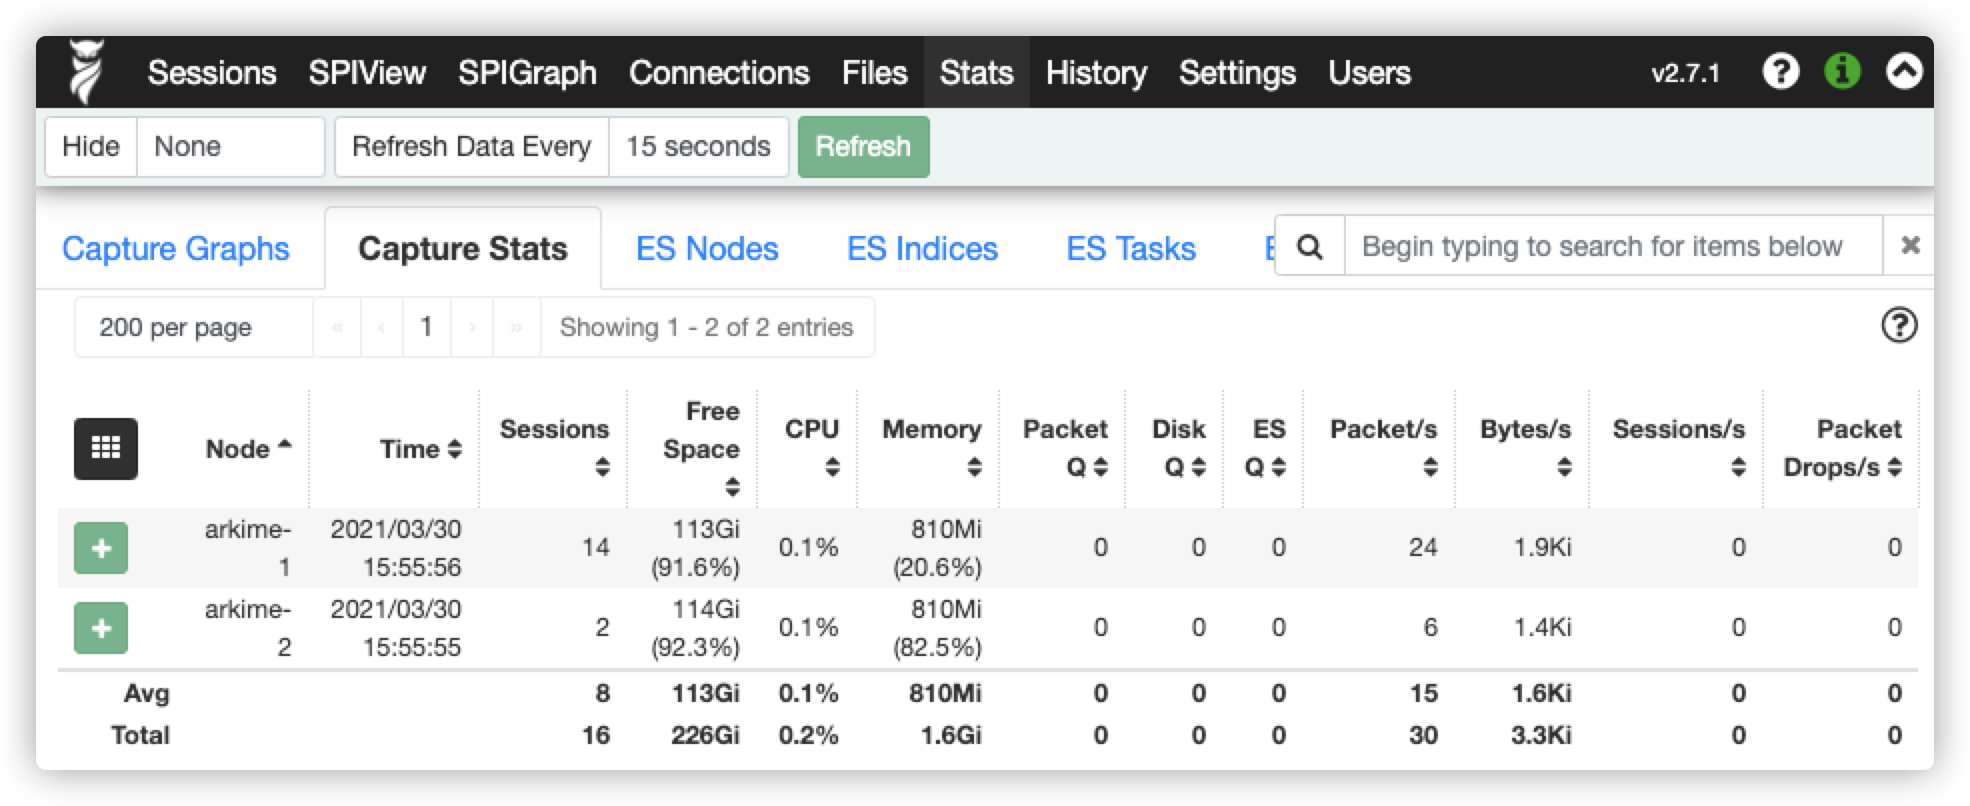Sort the table by the CPU column
Screen dimensions: 1970x806
pos(811,447)
